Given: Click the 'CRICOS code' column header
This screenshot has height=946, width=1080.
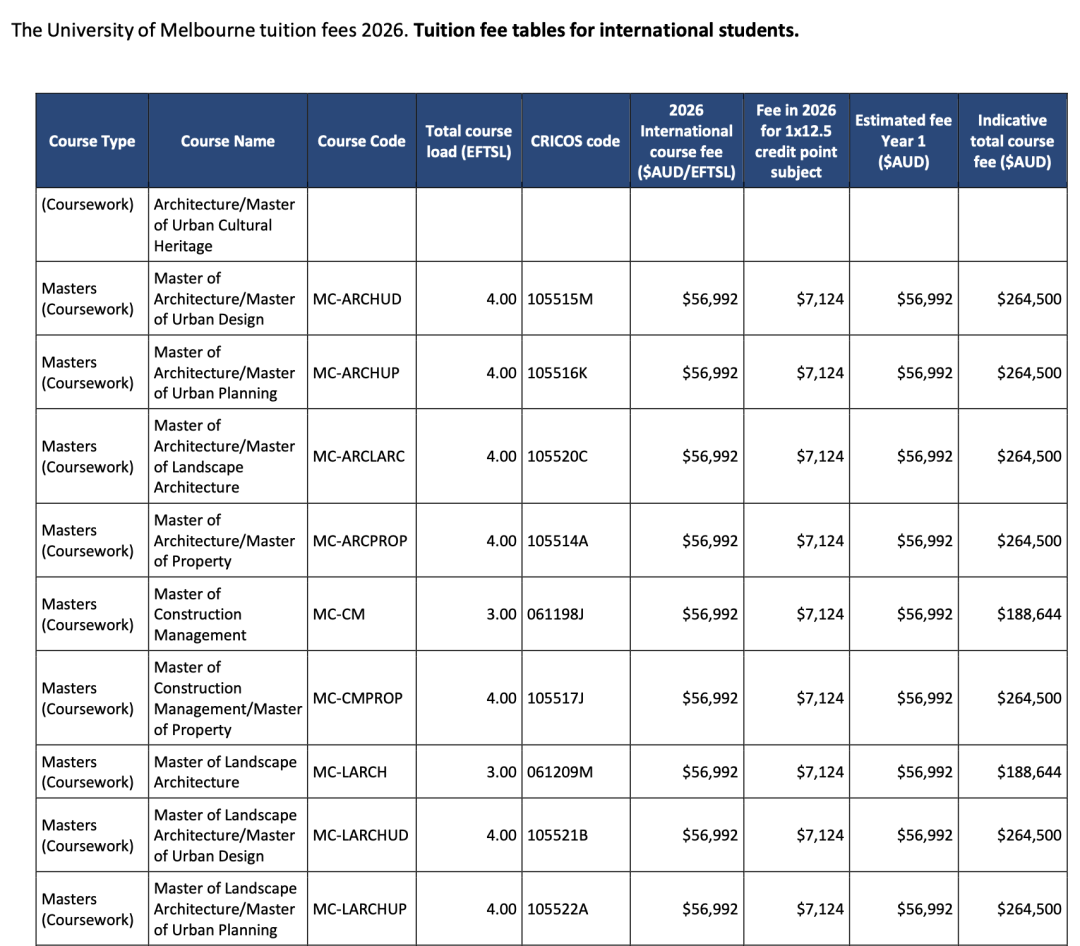Looking at the screenshot, I should coord(575,141).
